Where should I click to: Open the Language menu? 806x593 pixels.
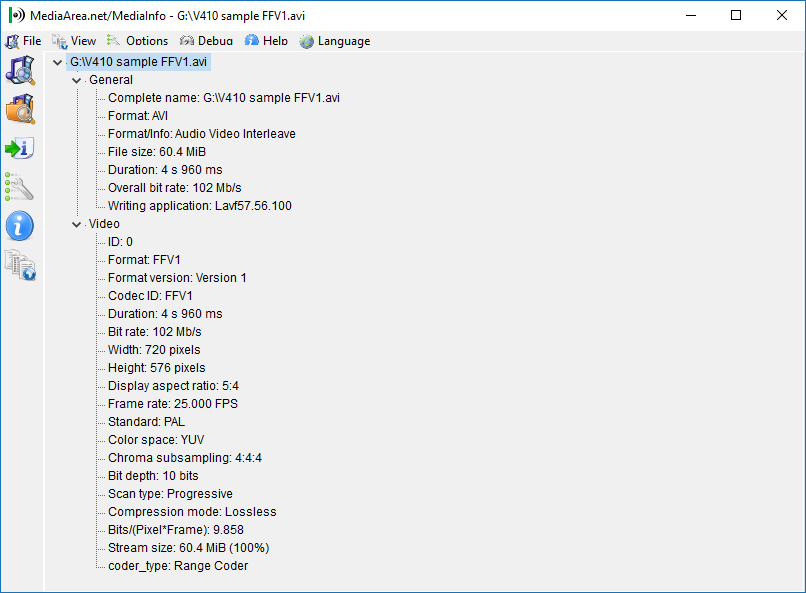point(344,41)
